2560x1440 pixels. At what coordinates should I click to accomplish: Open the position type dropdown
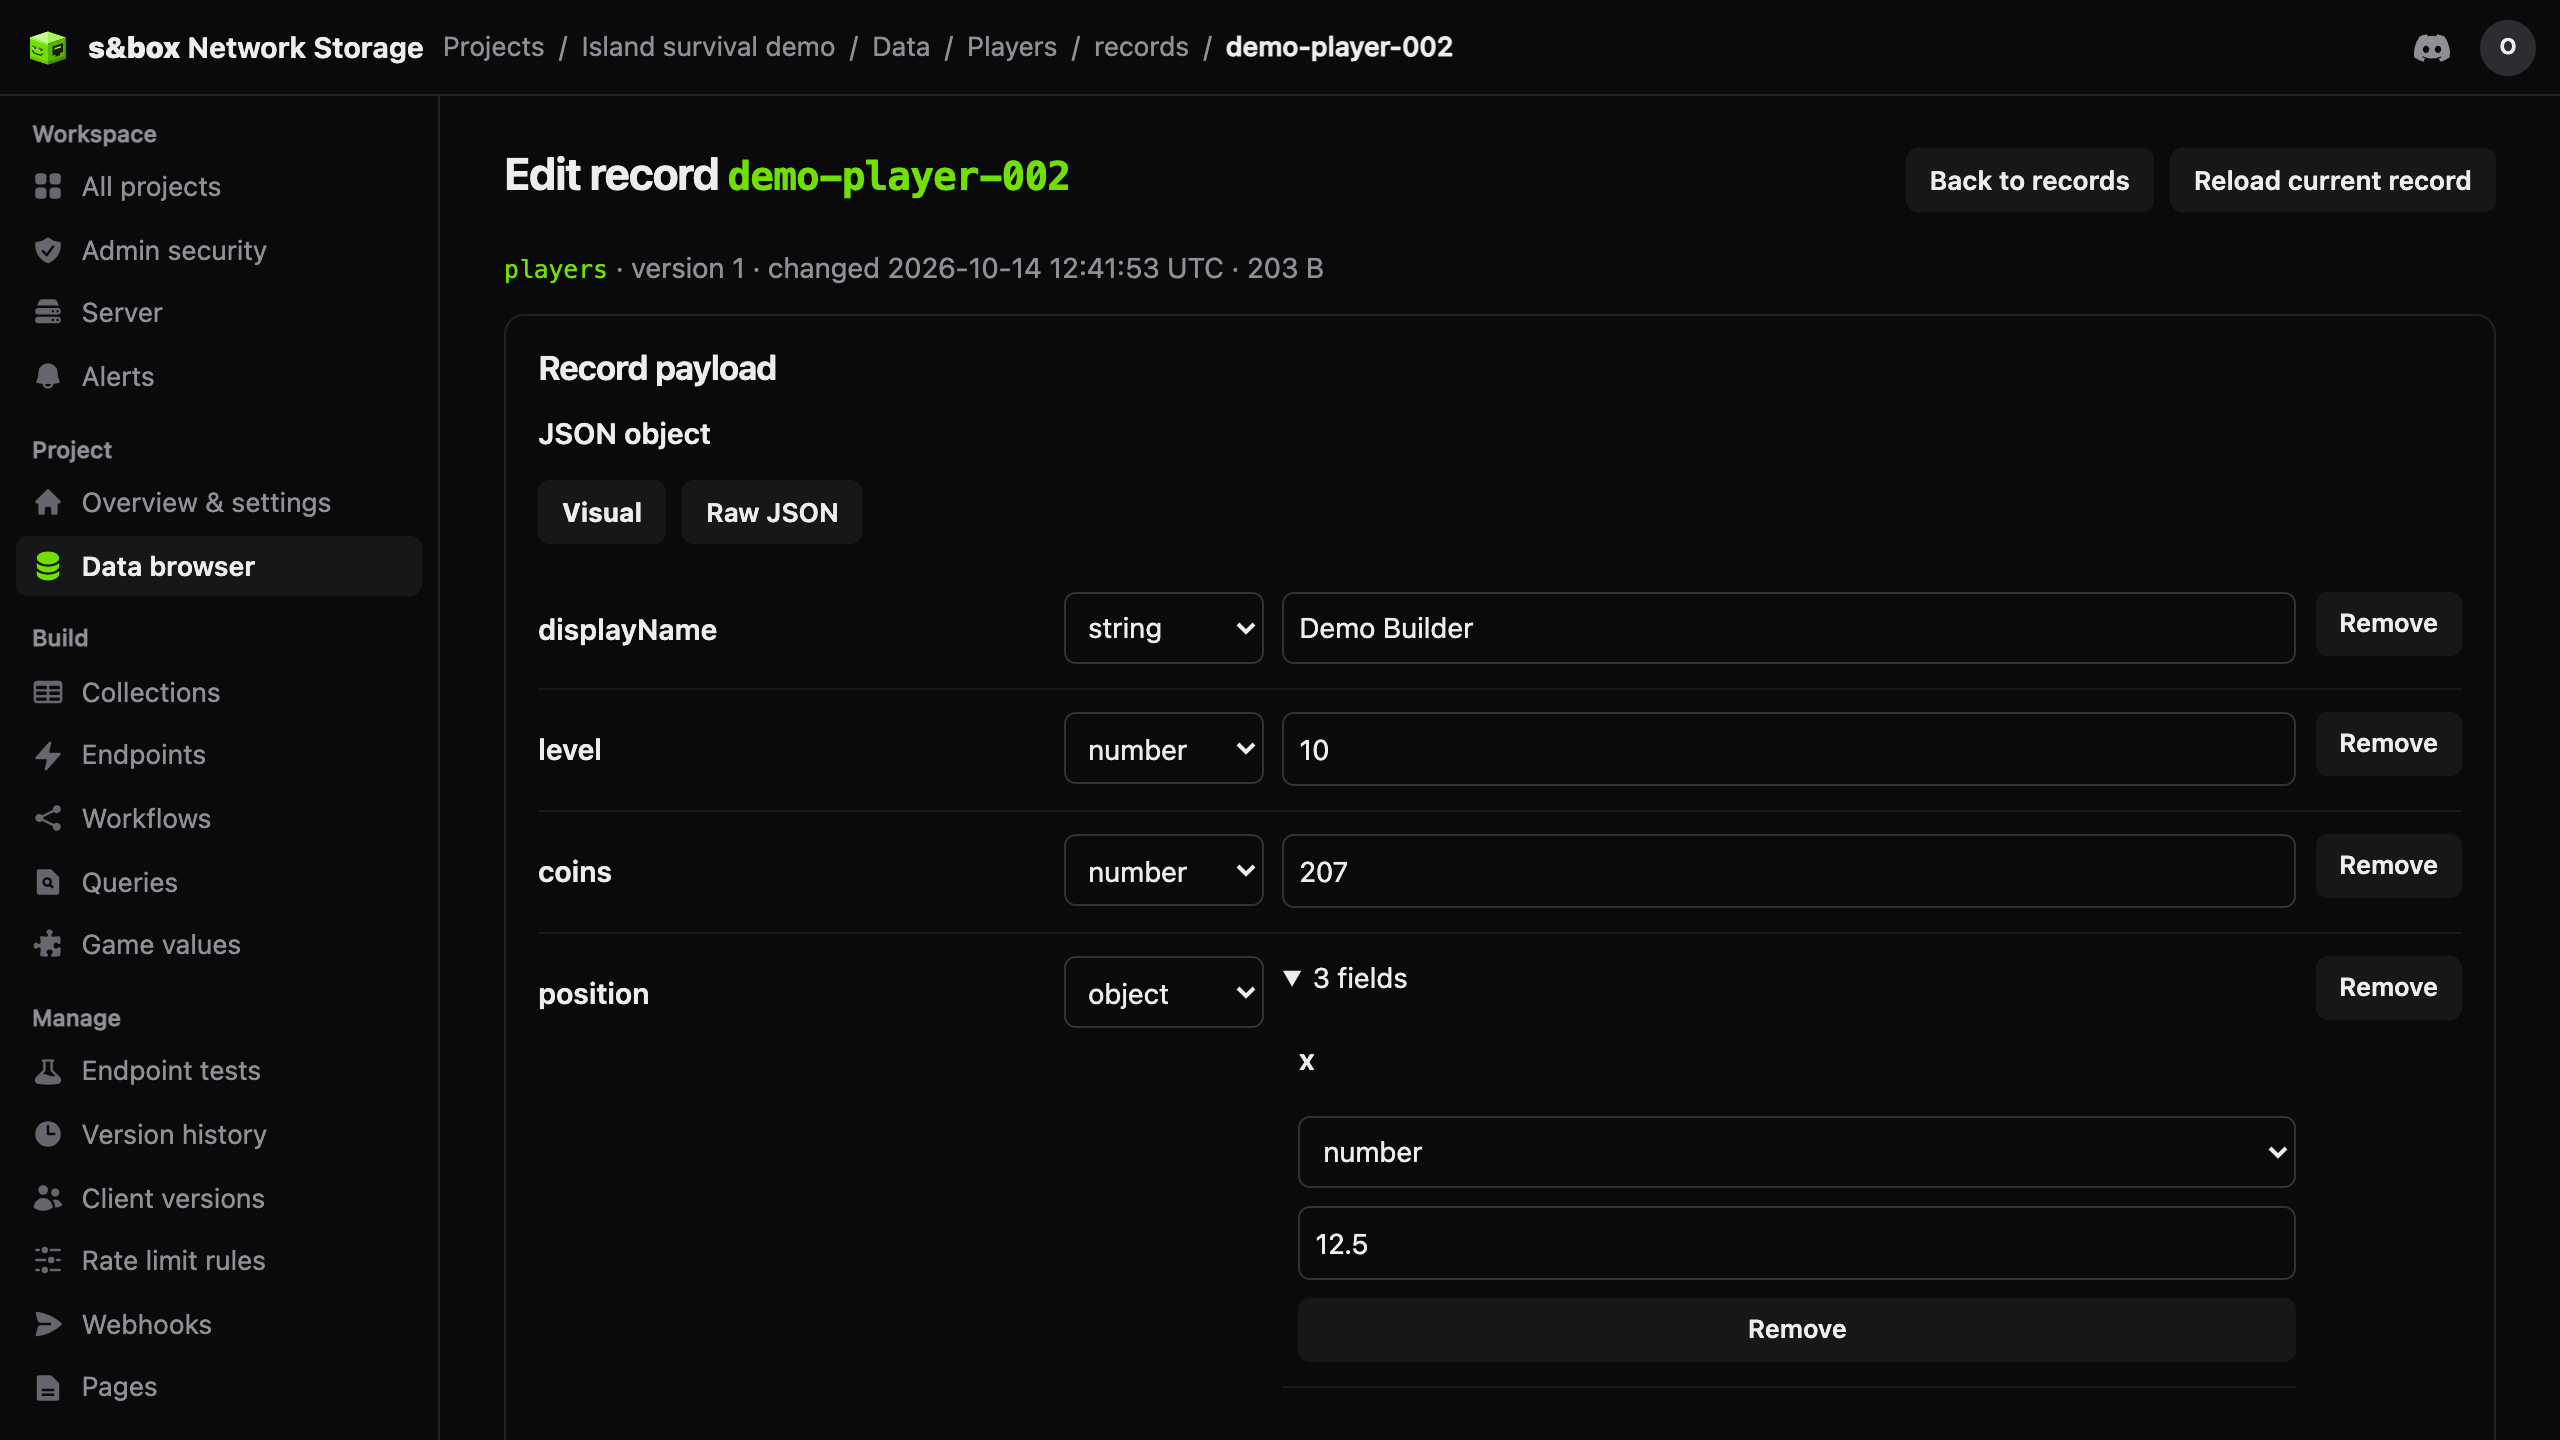point(1163,993)
